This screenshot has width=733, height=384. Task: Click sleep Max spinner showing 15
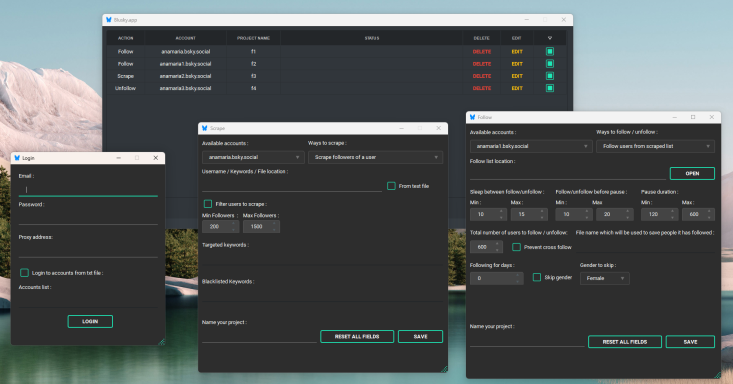click(x=529, y=214)
